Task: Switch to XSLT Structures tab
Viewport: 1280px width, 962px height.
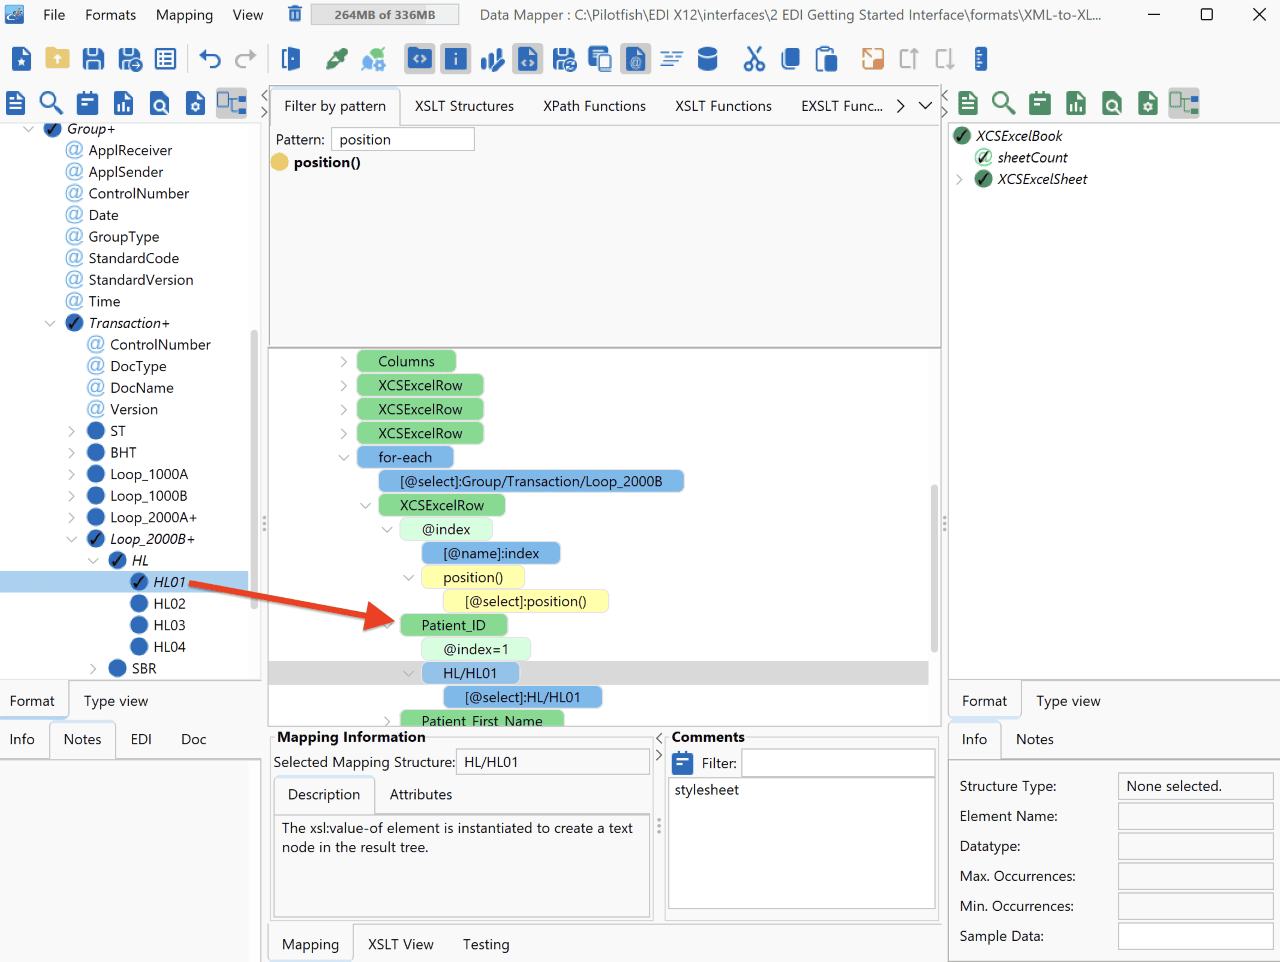Action: 464,105
